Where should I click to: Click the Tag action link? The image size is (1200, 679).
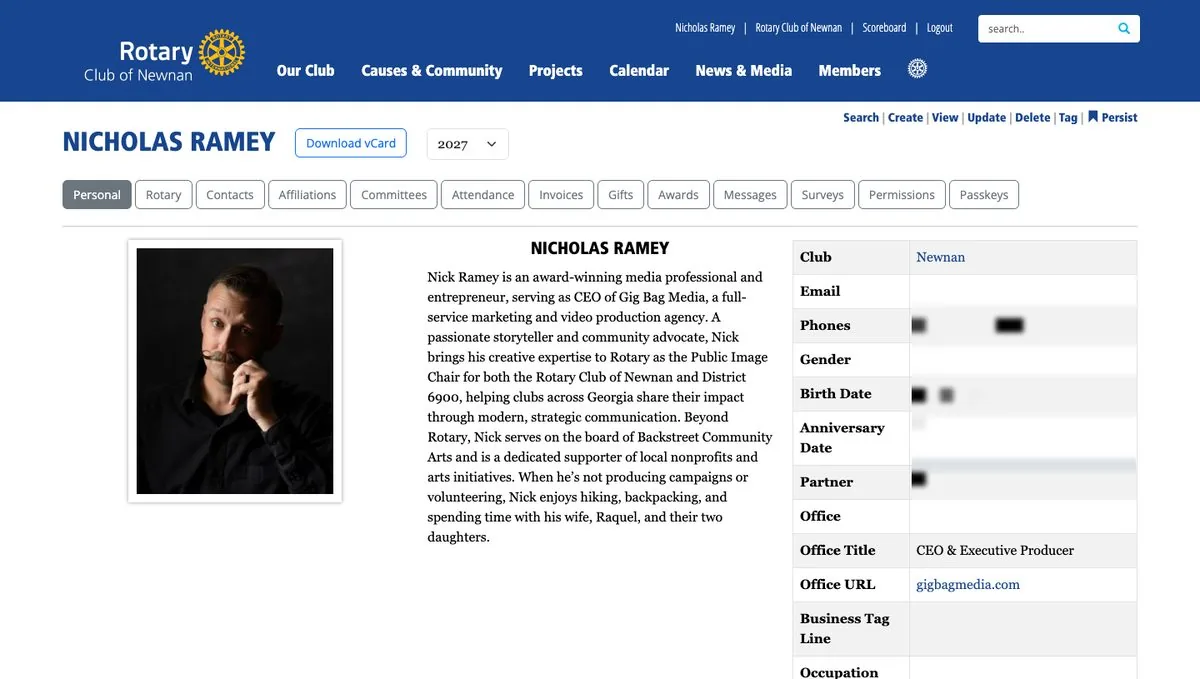(1068, 117)
